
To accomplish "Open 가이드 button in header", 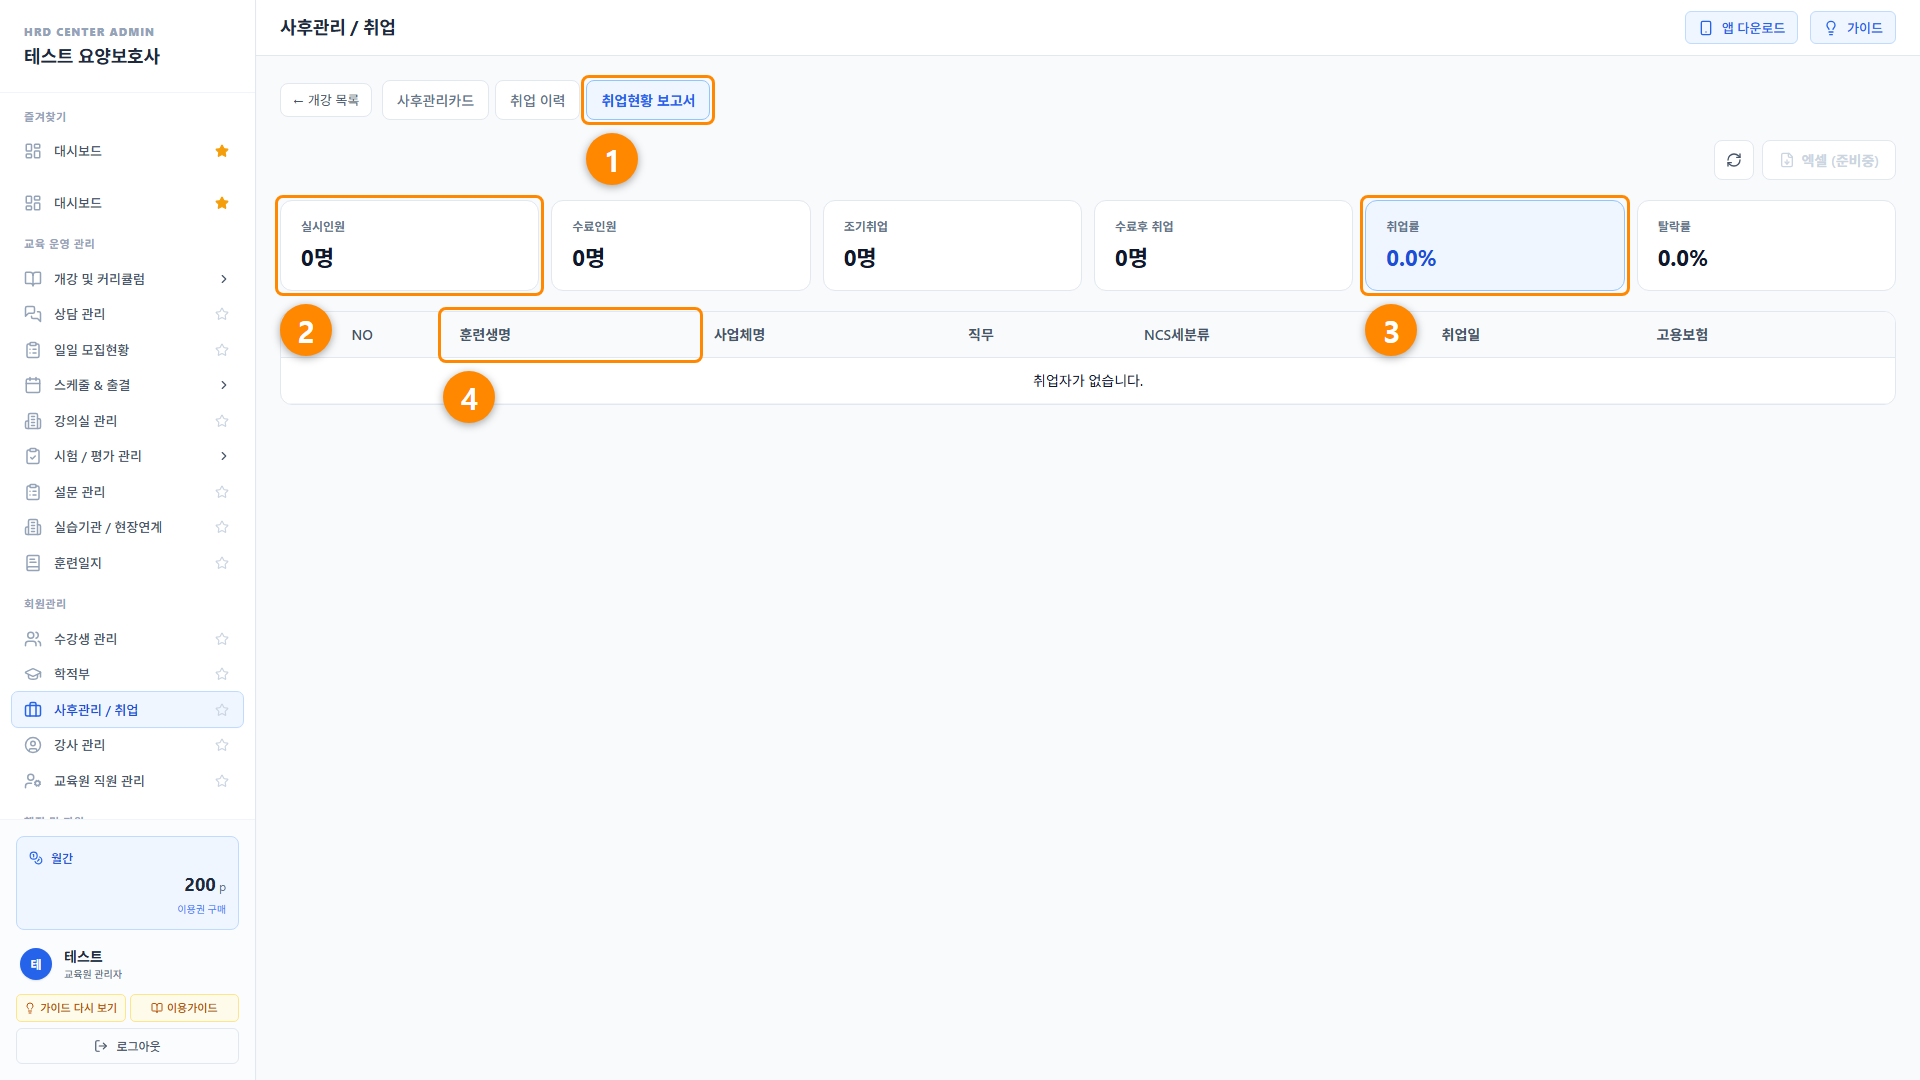I will coord(1853,28).
